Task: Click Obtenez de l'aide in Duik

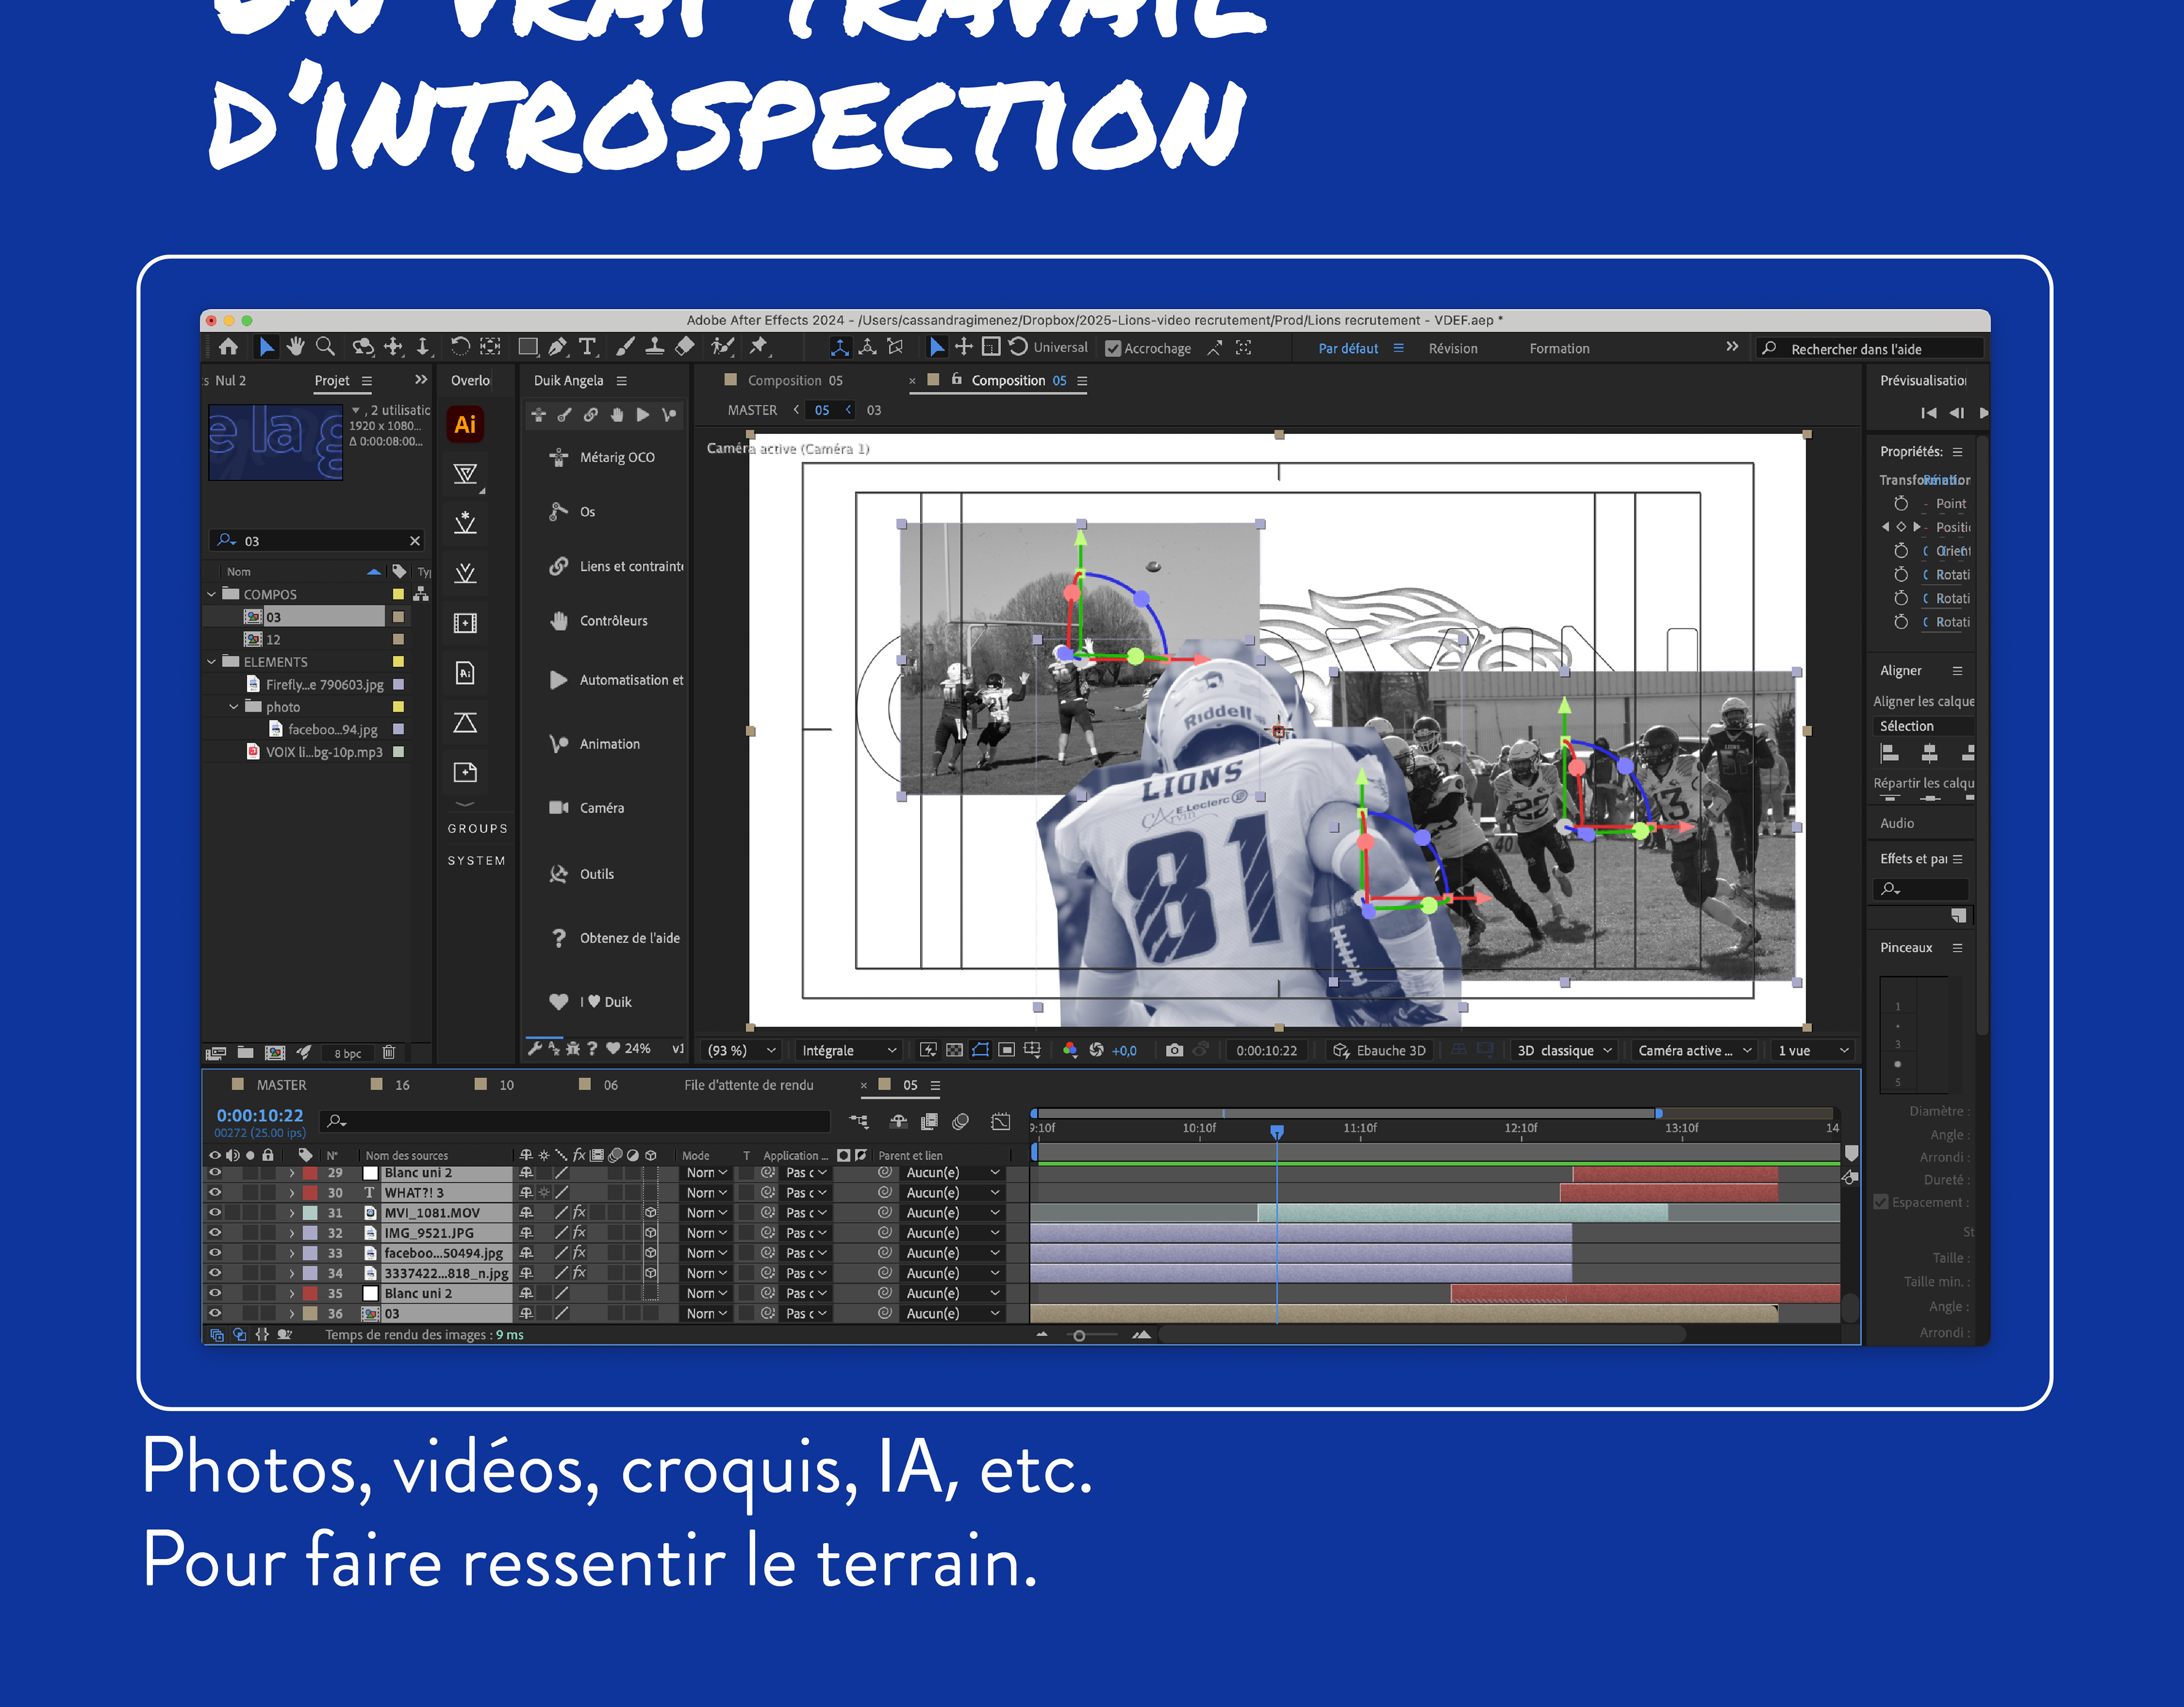Action: pyautogui.click(x=629, y=938)
